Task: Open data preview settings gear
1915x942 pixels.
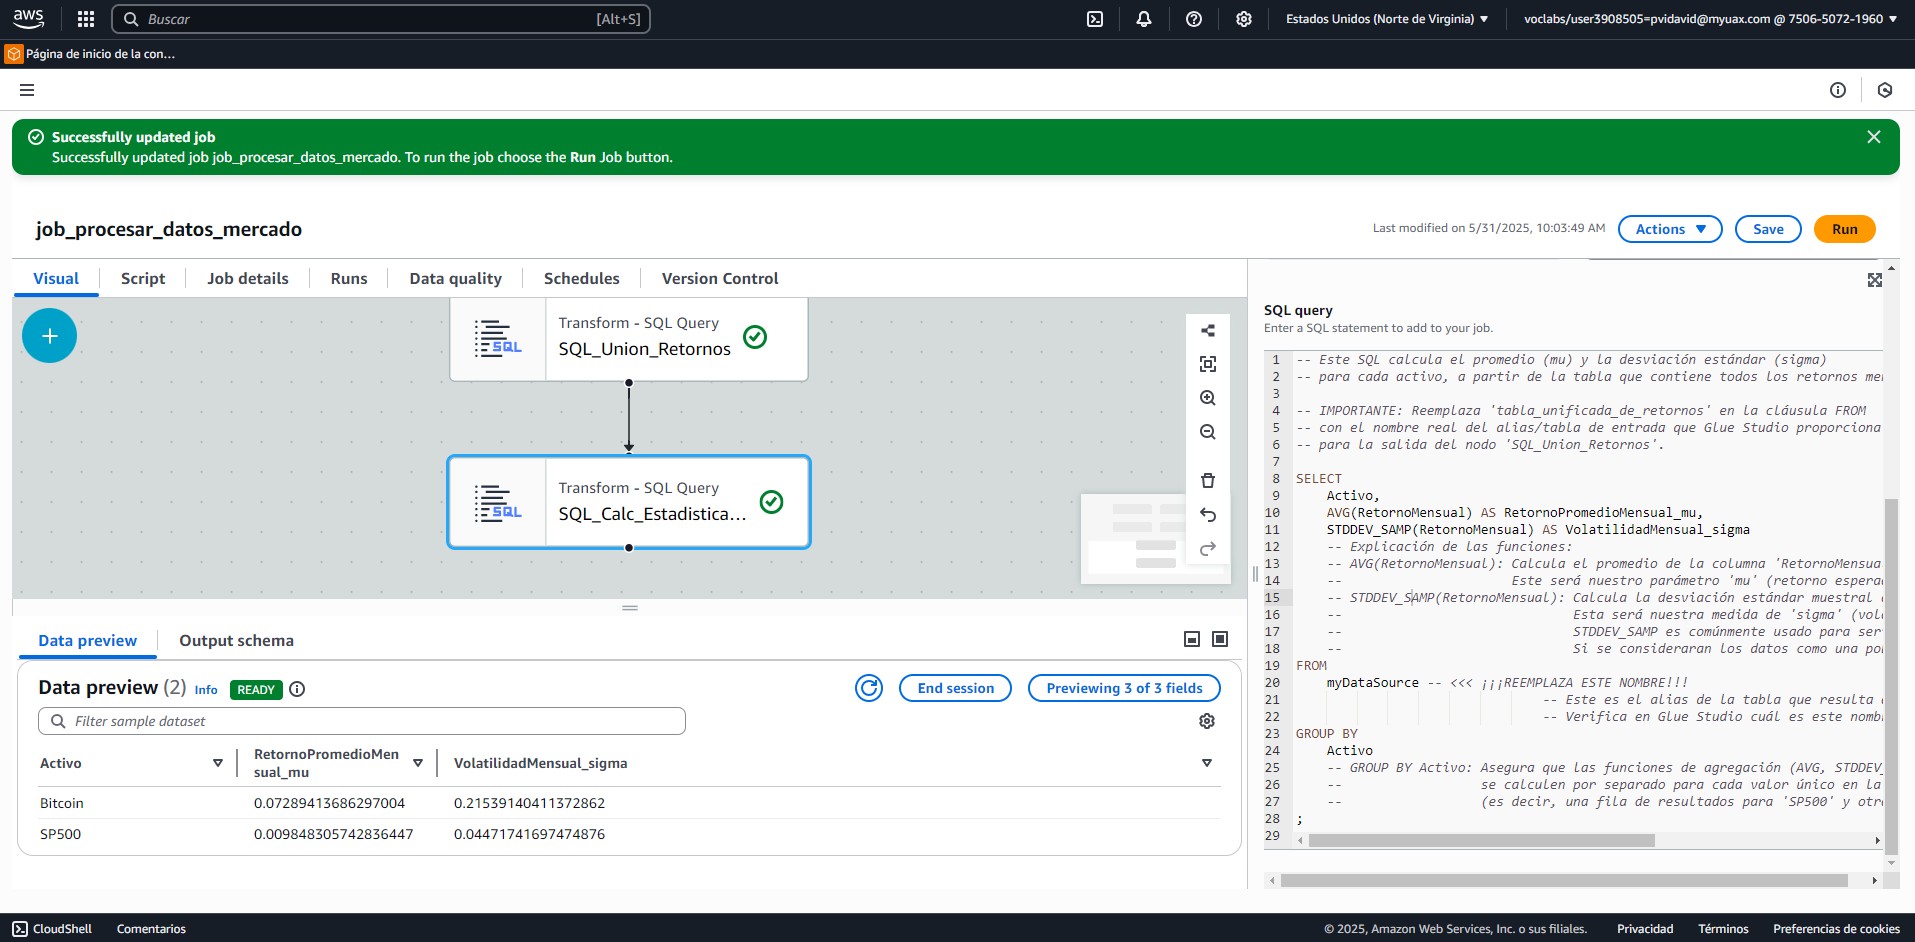Action: coord(1207,721)
